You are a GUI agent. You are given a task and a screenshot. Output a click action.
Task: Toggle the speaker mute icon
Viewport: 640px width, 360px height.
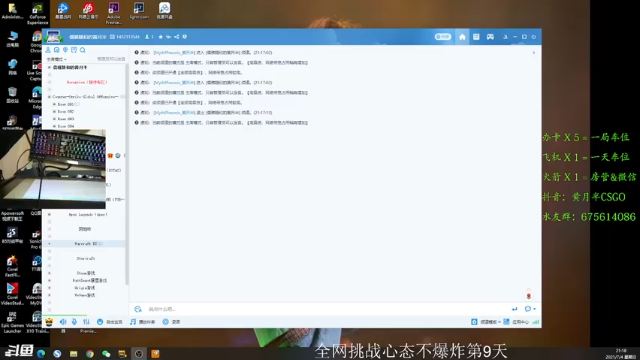pyautogui.click(x=63, y=322)
